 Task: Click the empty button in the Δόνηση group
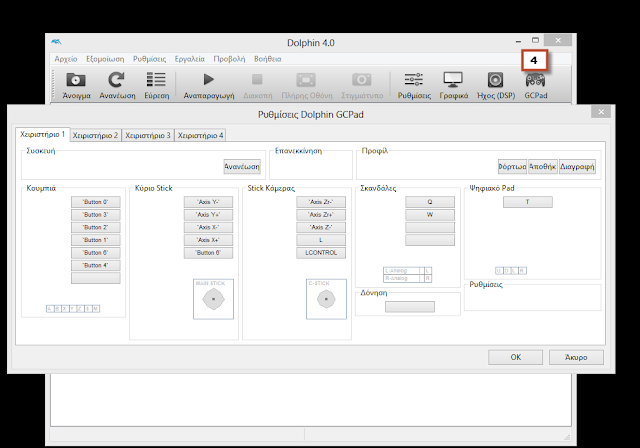pos(410,307)
